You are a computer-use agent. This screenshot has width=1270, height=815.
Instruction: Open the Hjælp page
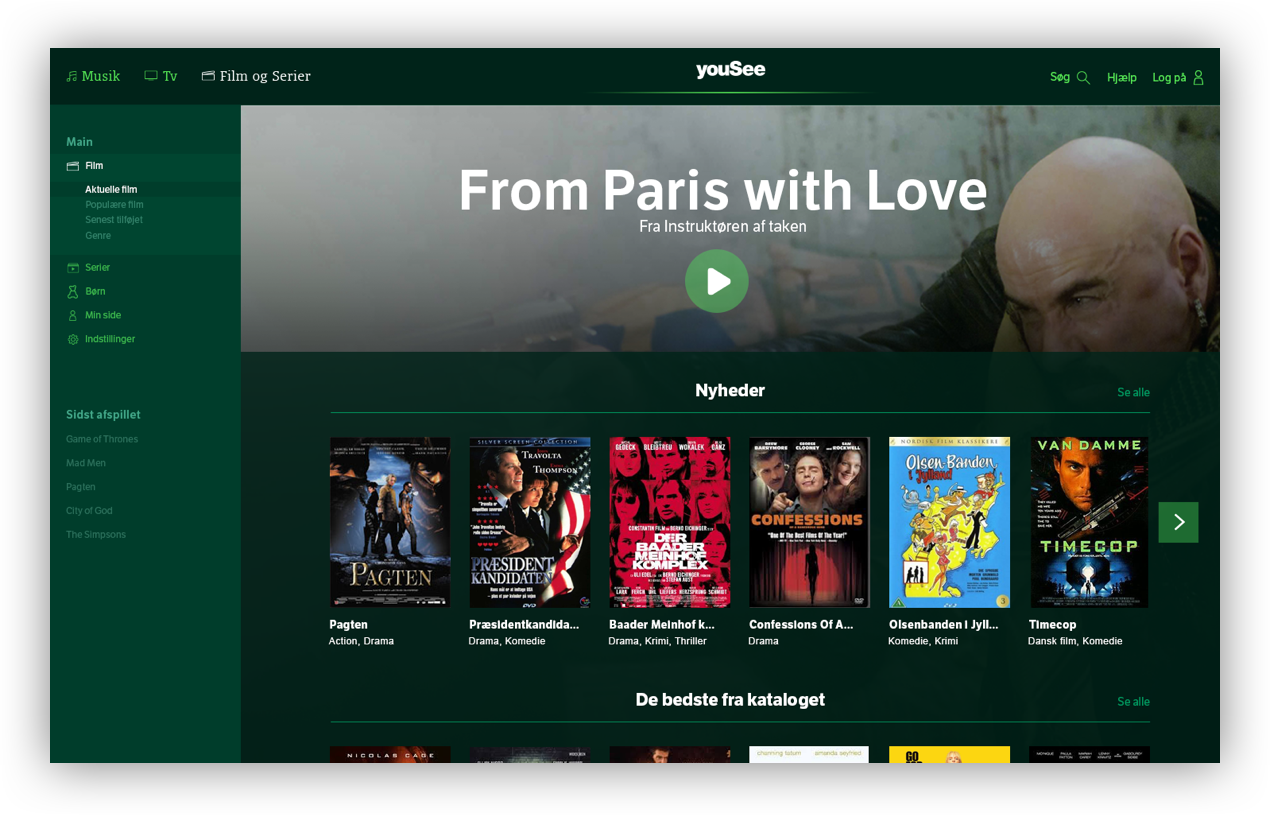point(1122,77)
